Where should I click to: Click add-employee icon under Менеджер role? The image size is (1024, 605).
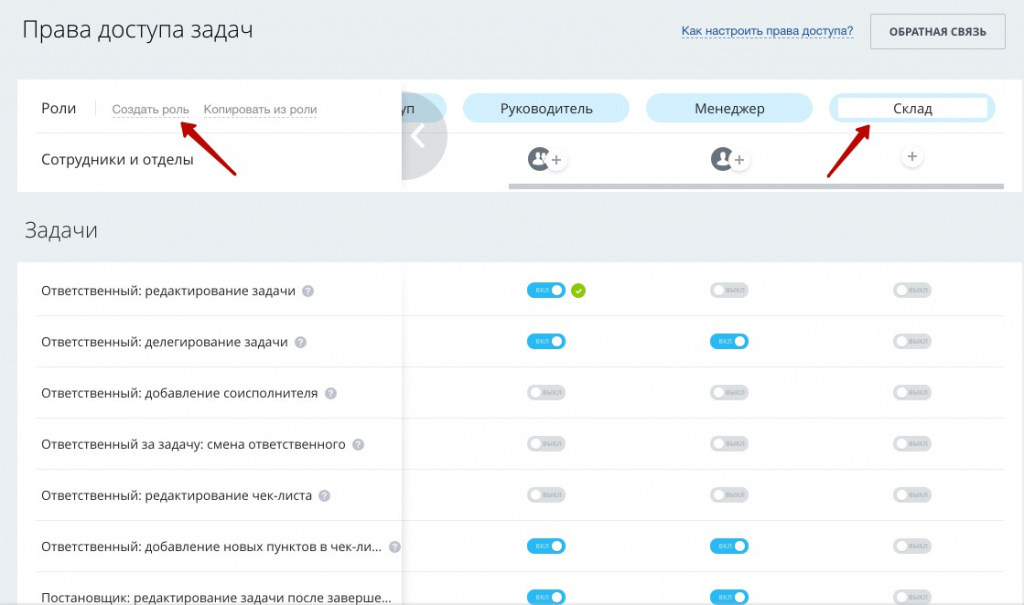729,159
